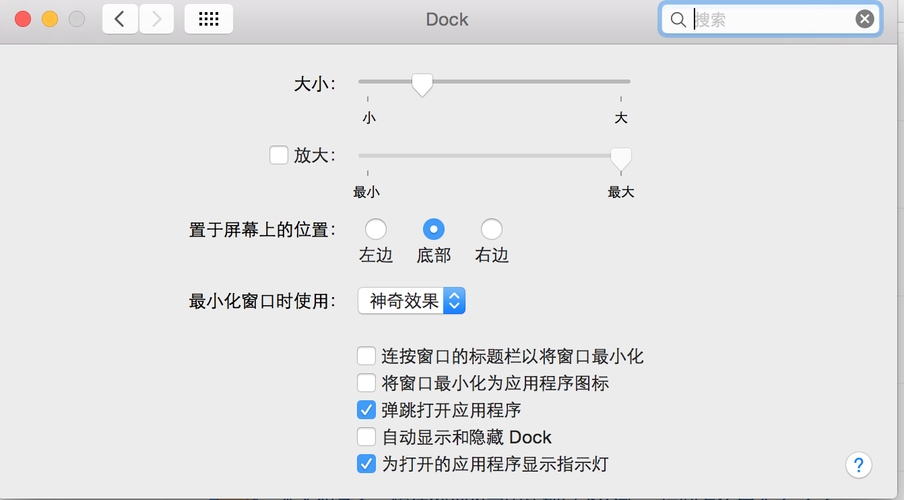Select 右边 dock position radio button
The image size is (904, 500).
491,229
